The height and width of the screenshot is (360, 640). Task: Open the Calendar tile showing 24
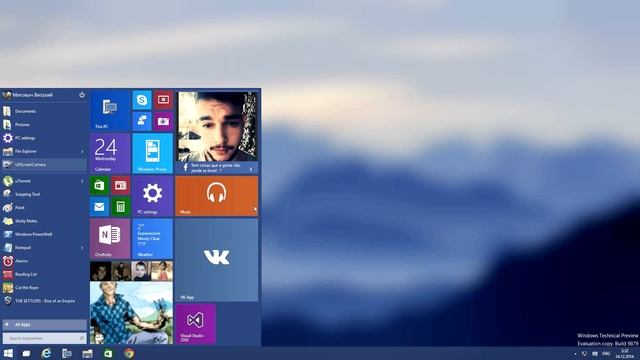pos(110,153)
